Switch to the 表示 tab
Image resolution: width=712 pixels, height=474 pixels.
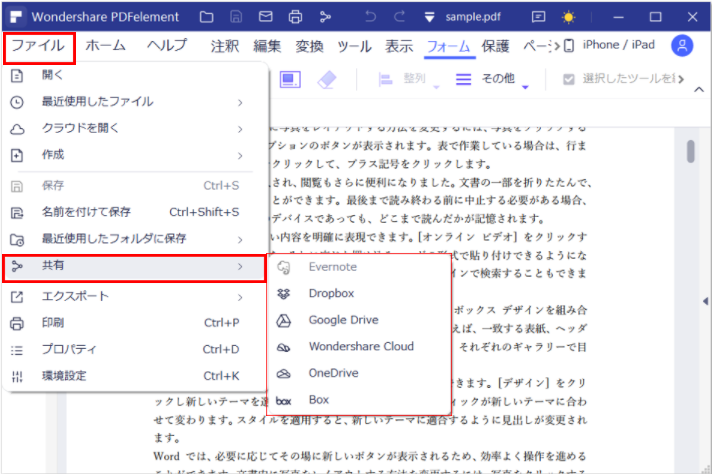pyautogui.click(x=399, y=46)
